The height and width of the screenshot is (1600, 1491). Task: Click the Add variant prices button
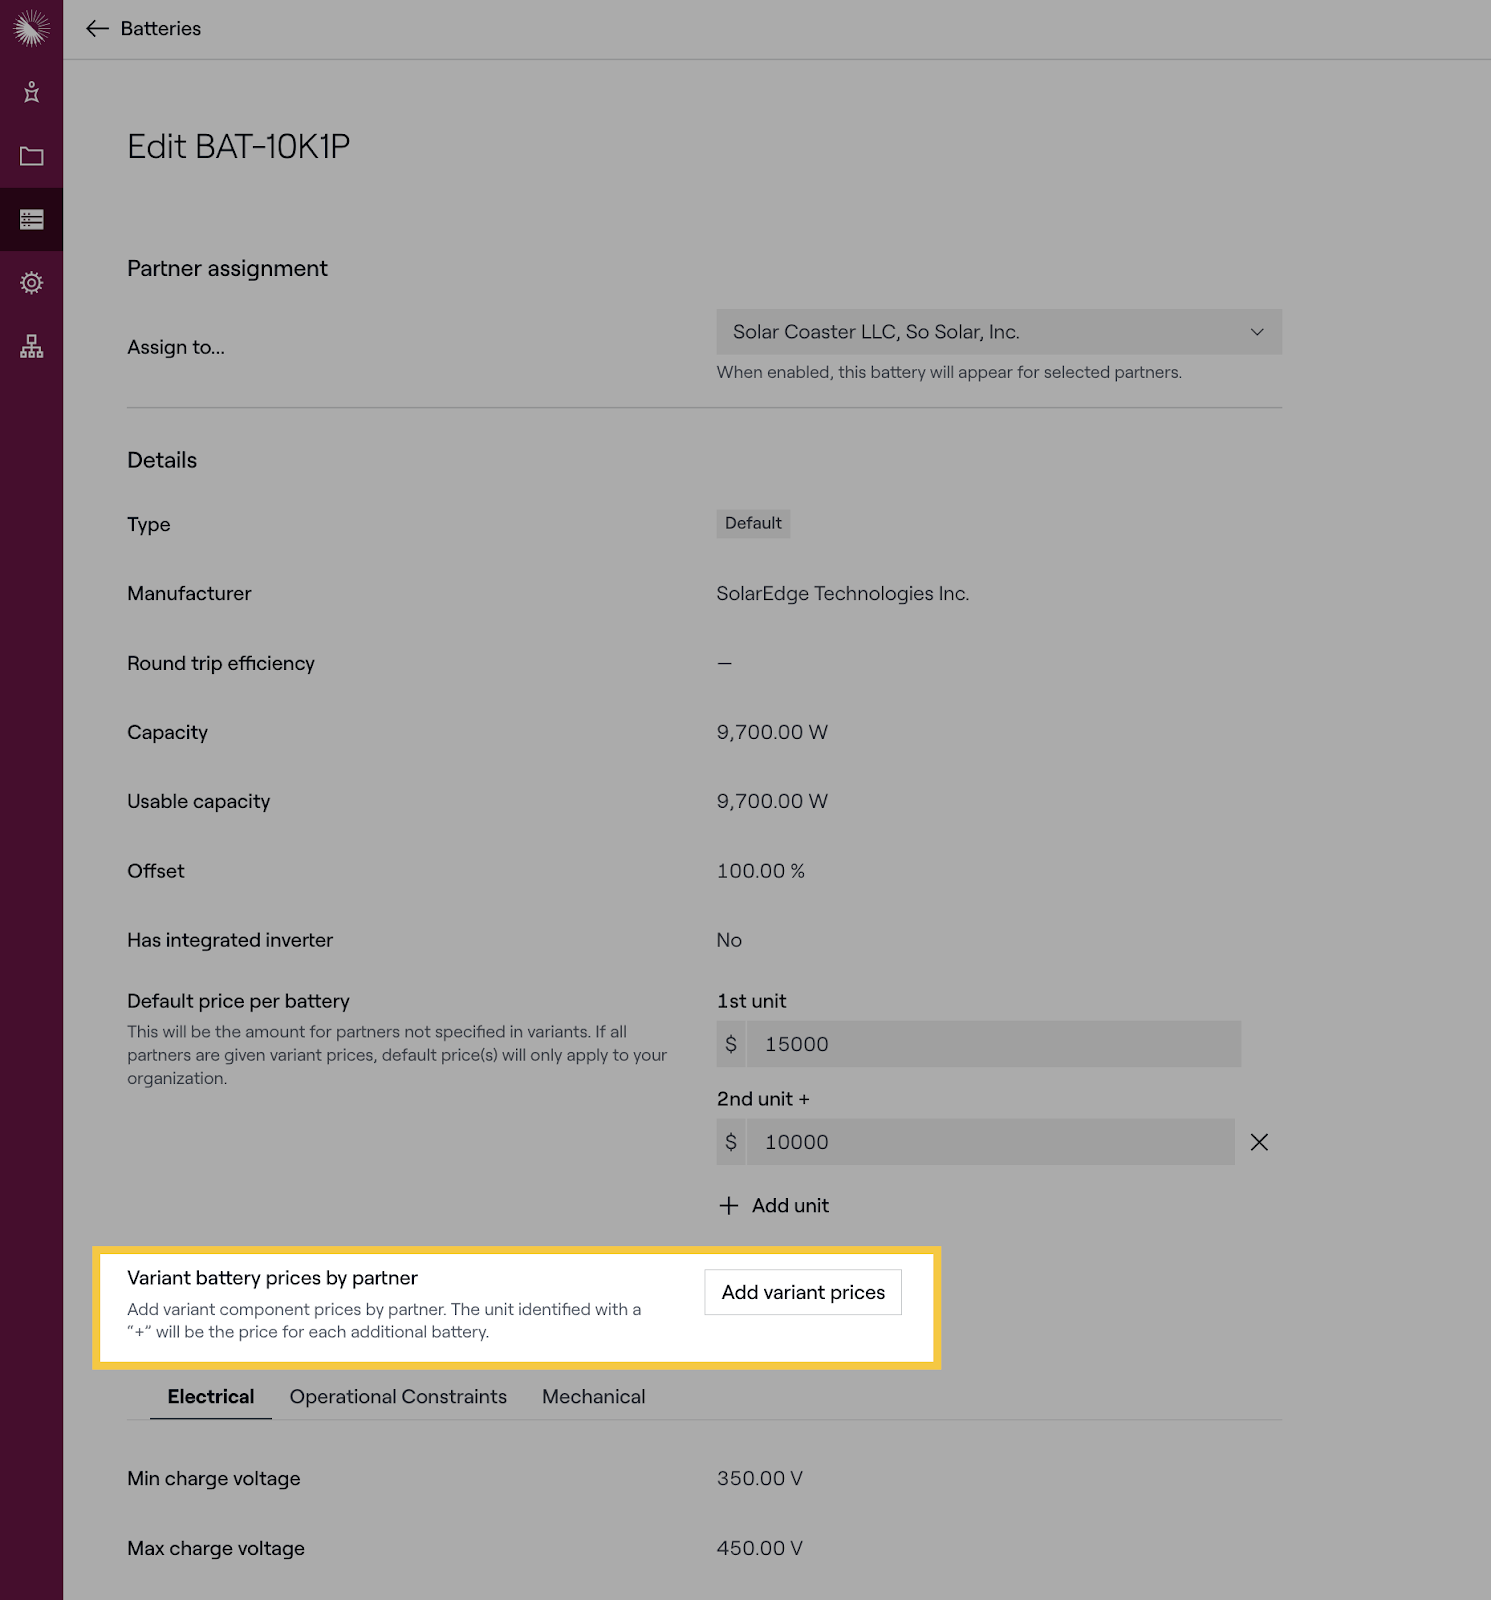[803, 1292]
